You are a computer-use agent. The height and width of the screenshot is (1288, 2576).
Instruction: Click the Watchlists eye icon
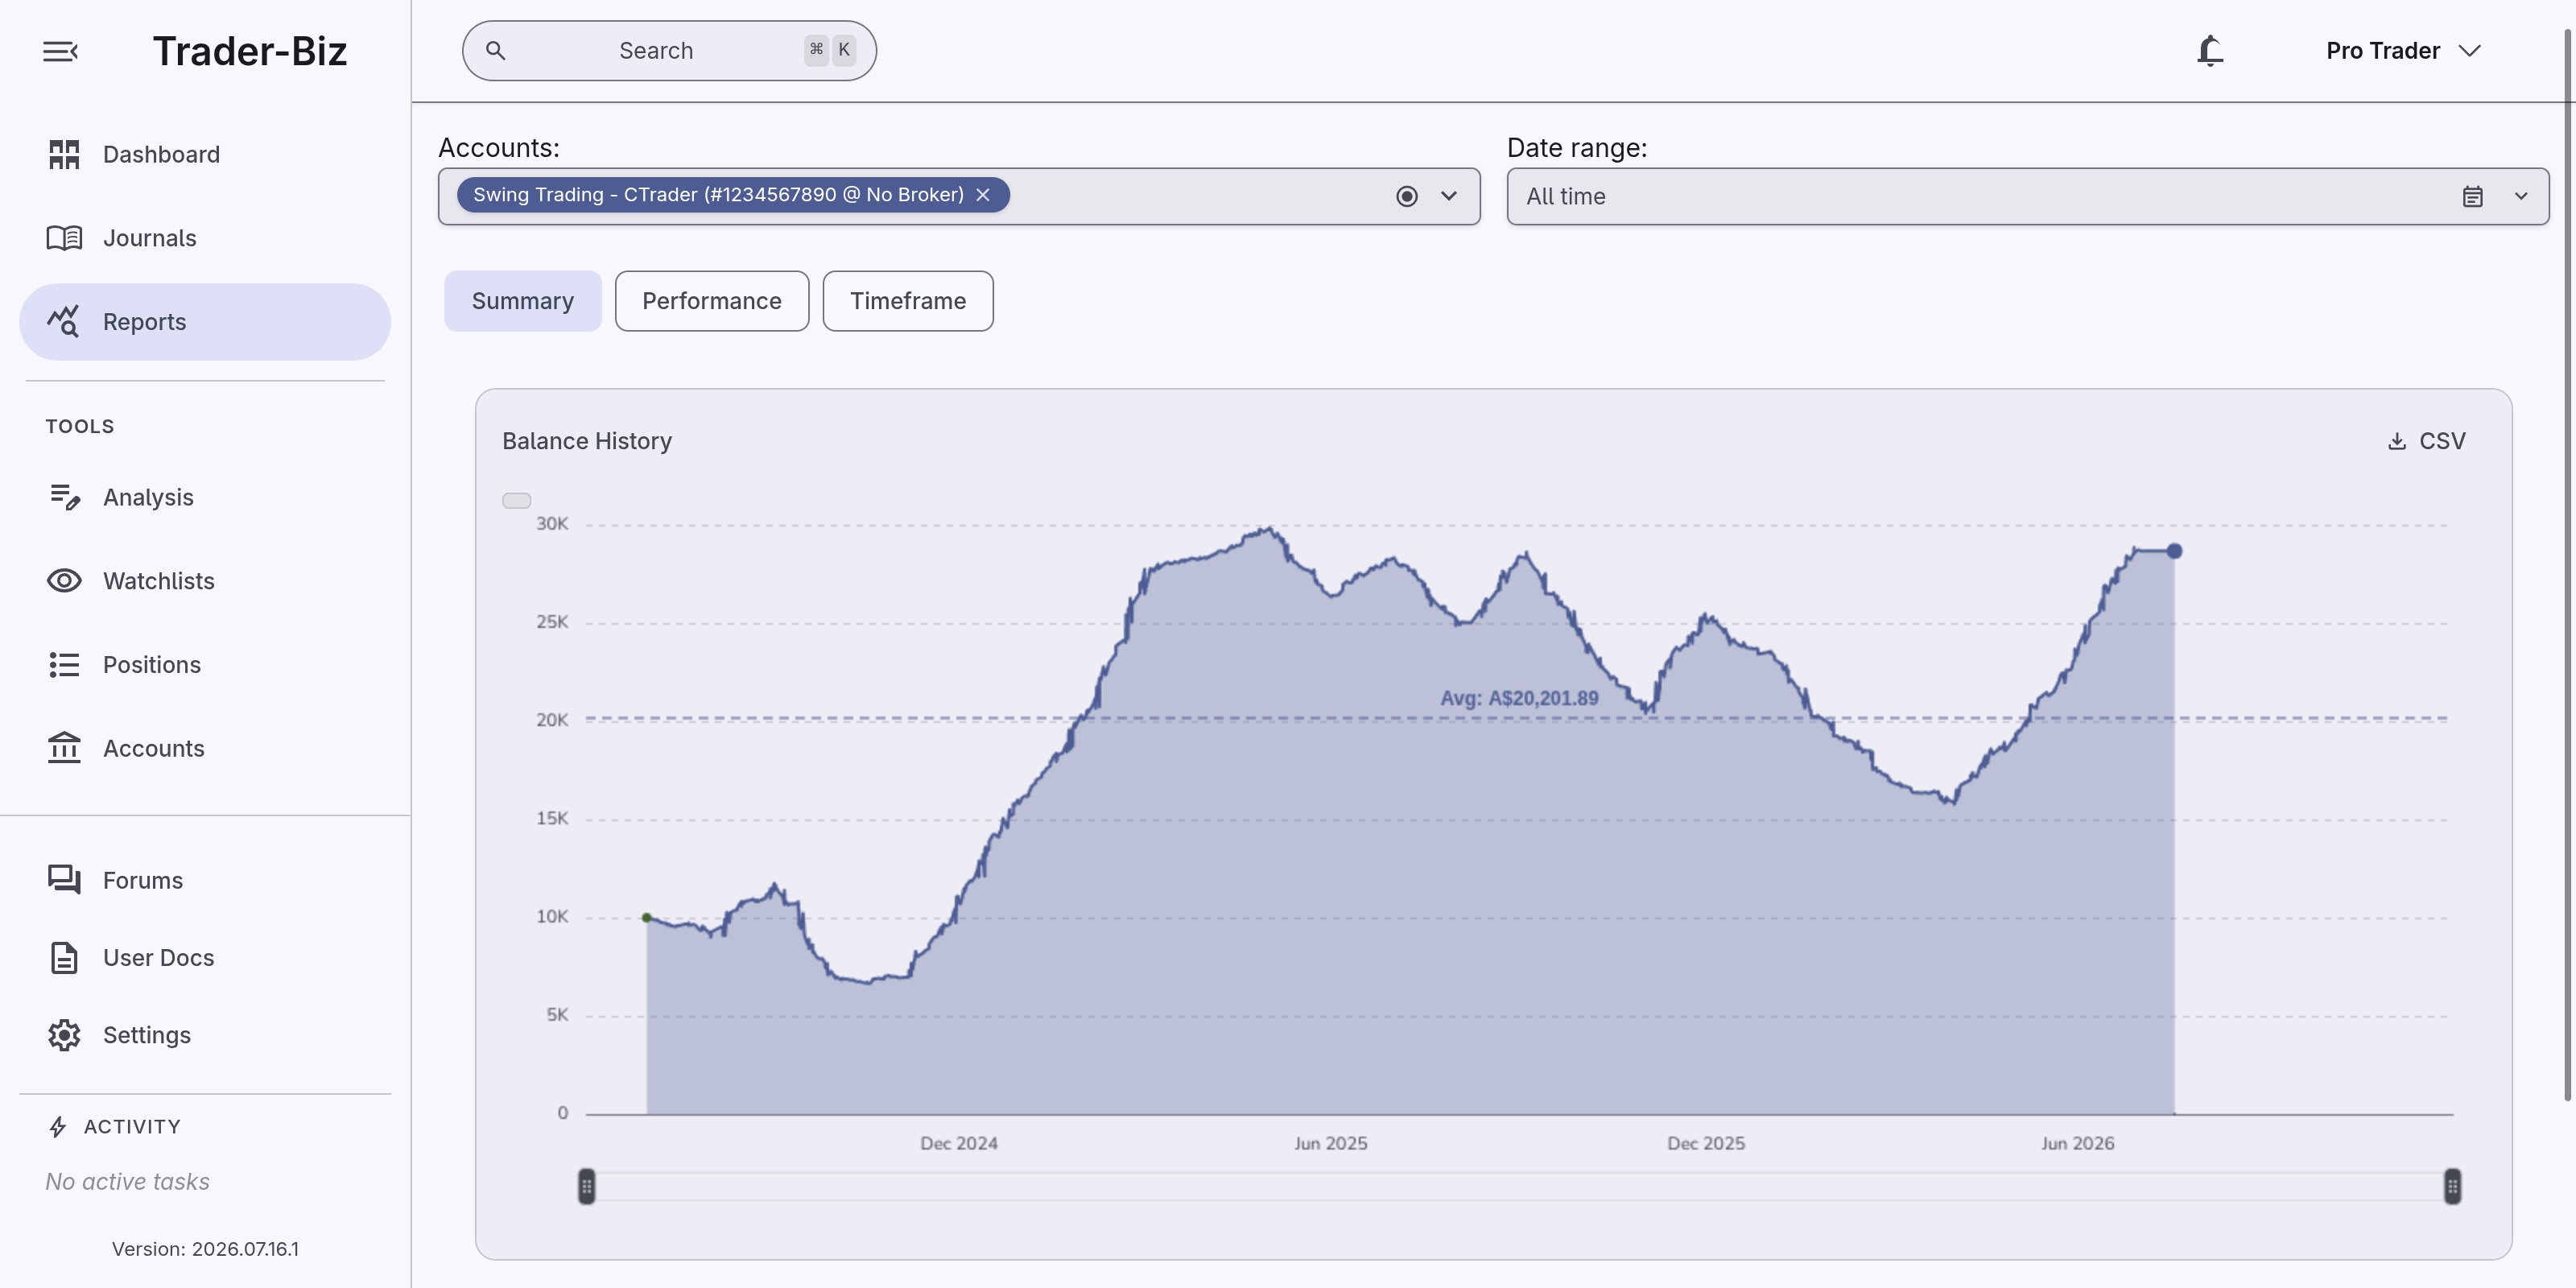64,581
